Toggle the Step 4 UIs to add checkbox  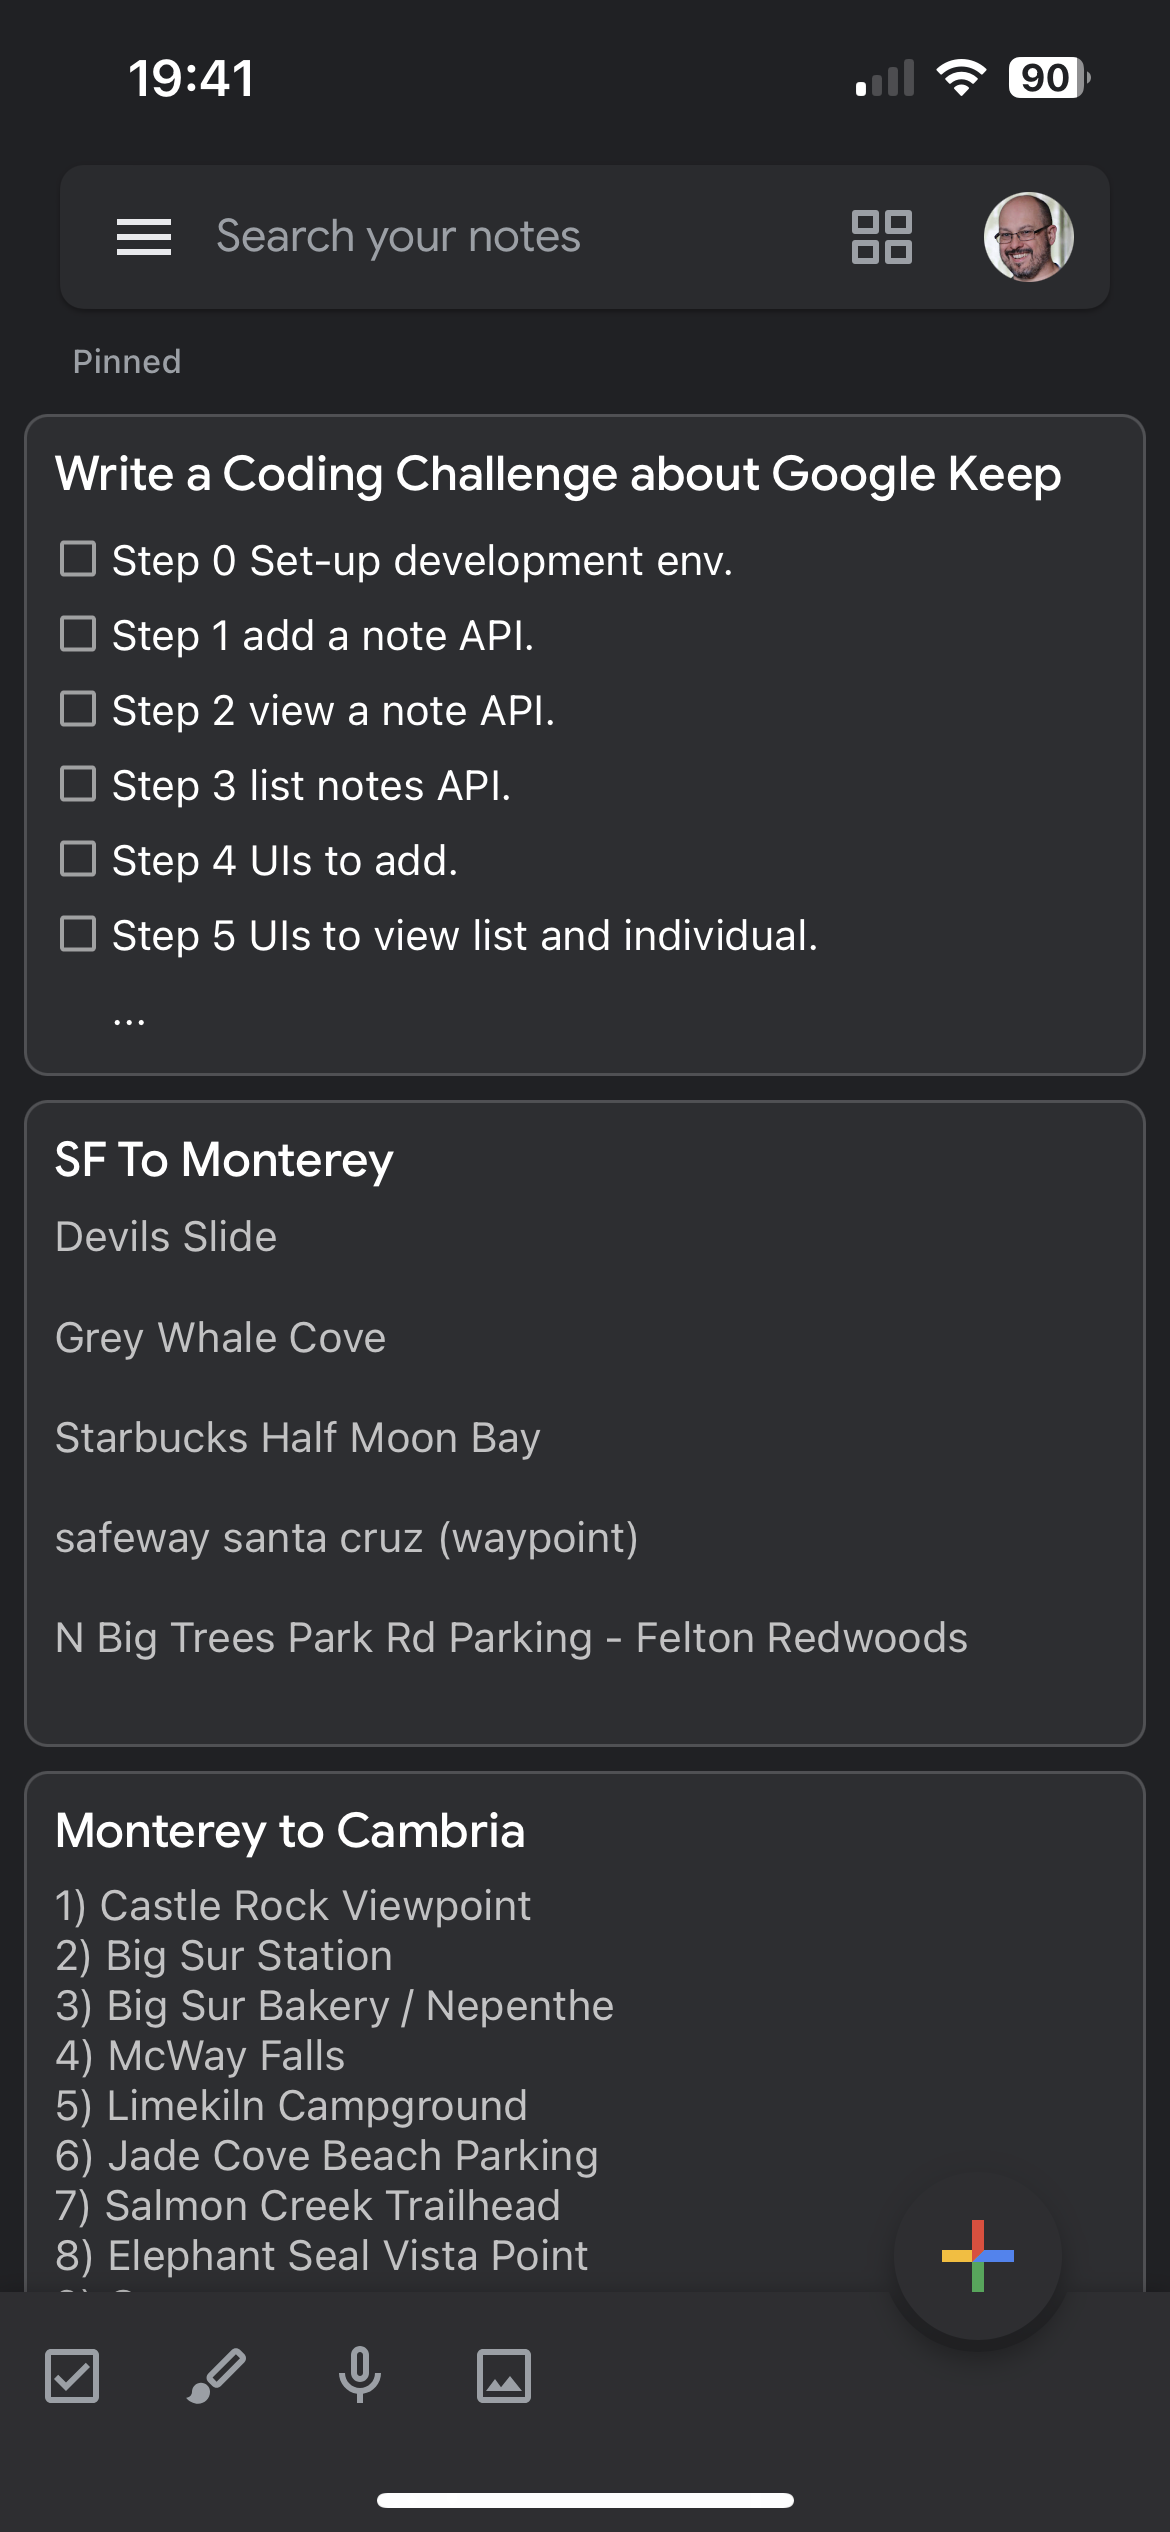click(78, 859)
